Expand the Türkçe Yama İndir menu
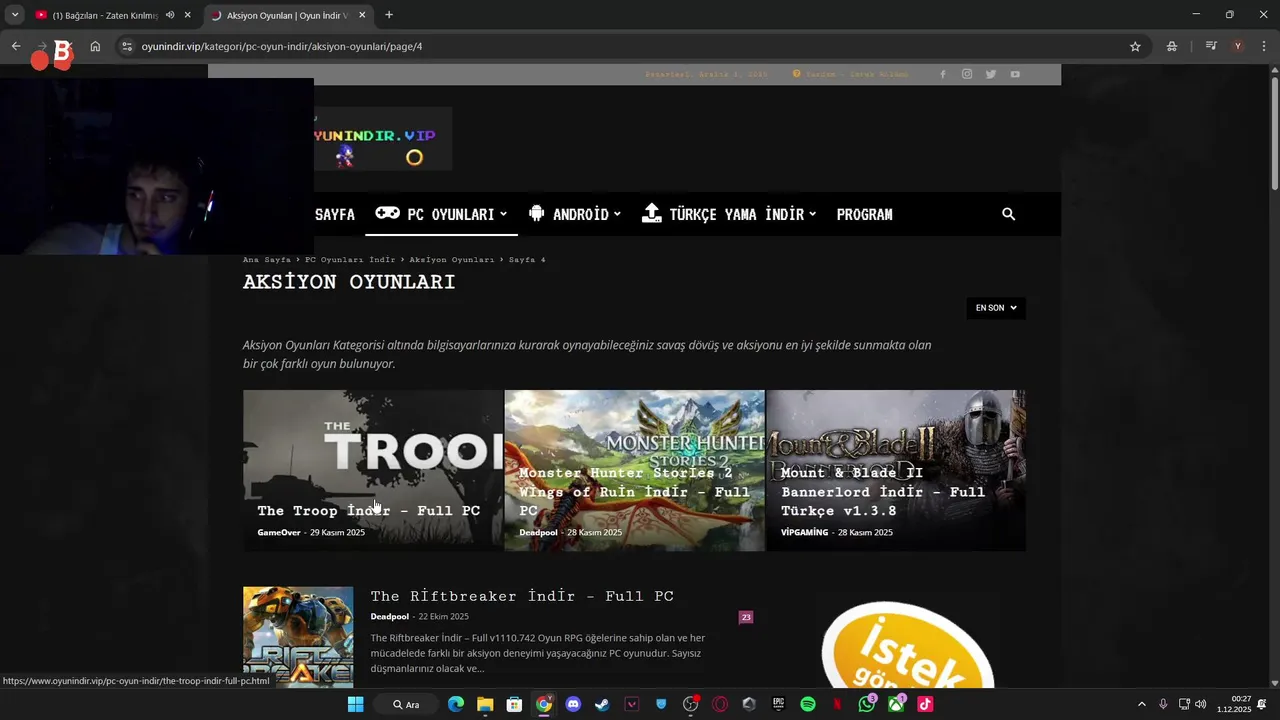 [x=729, y=214]
